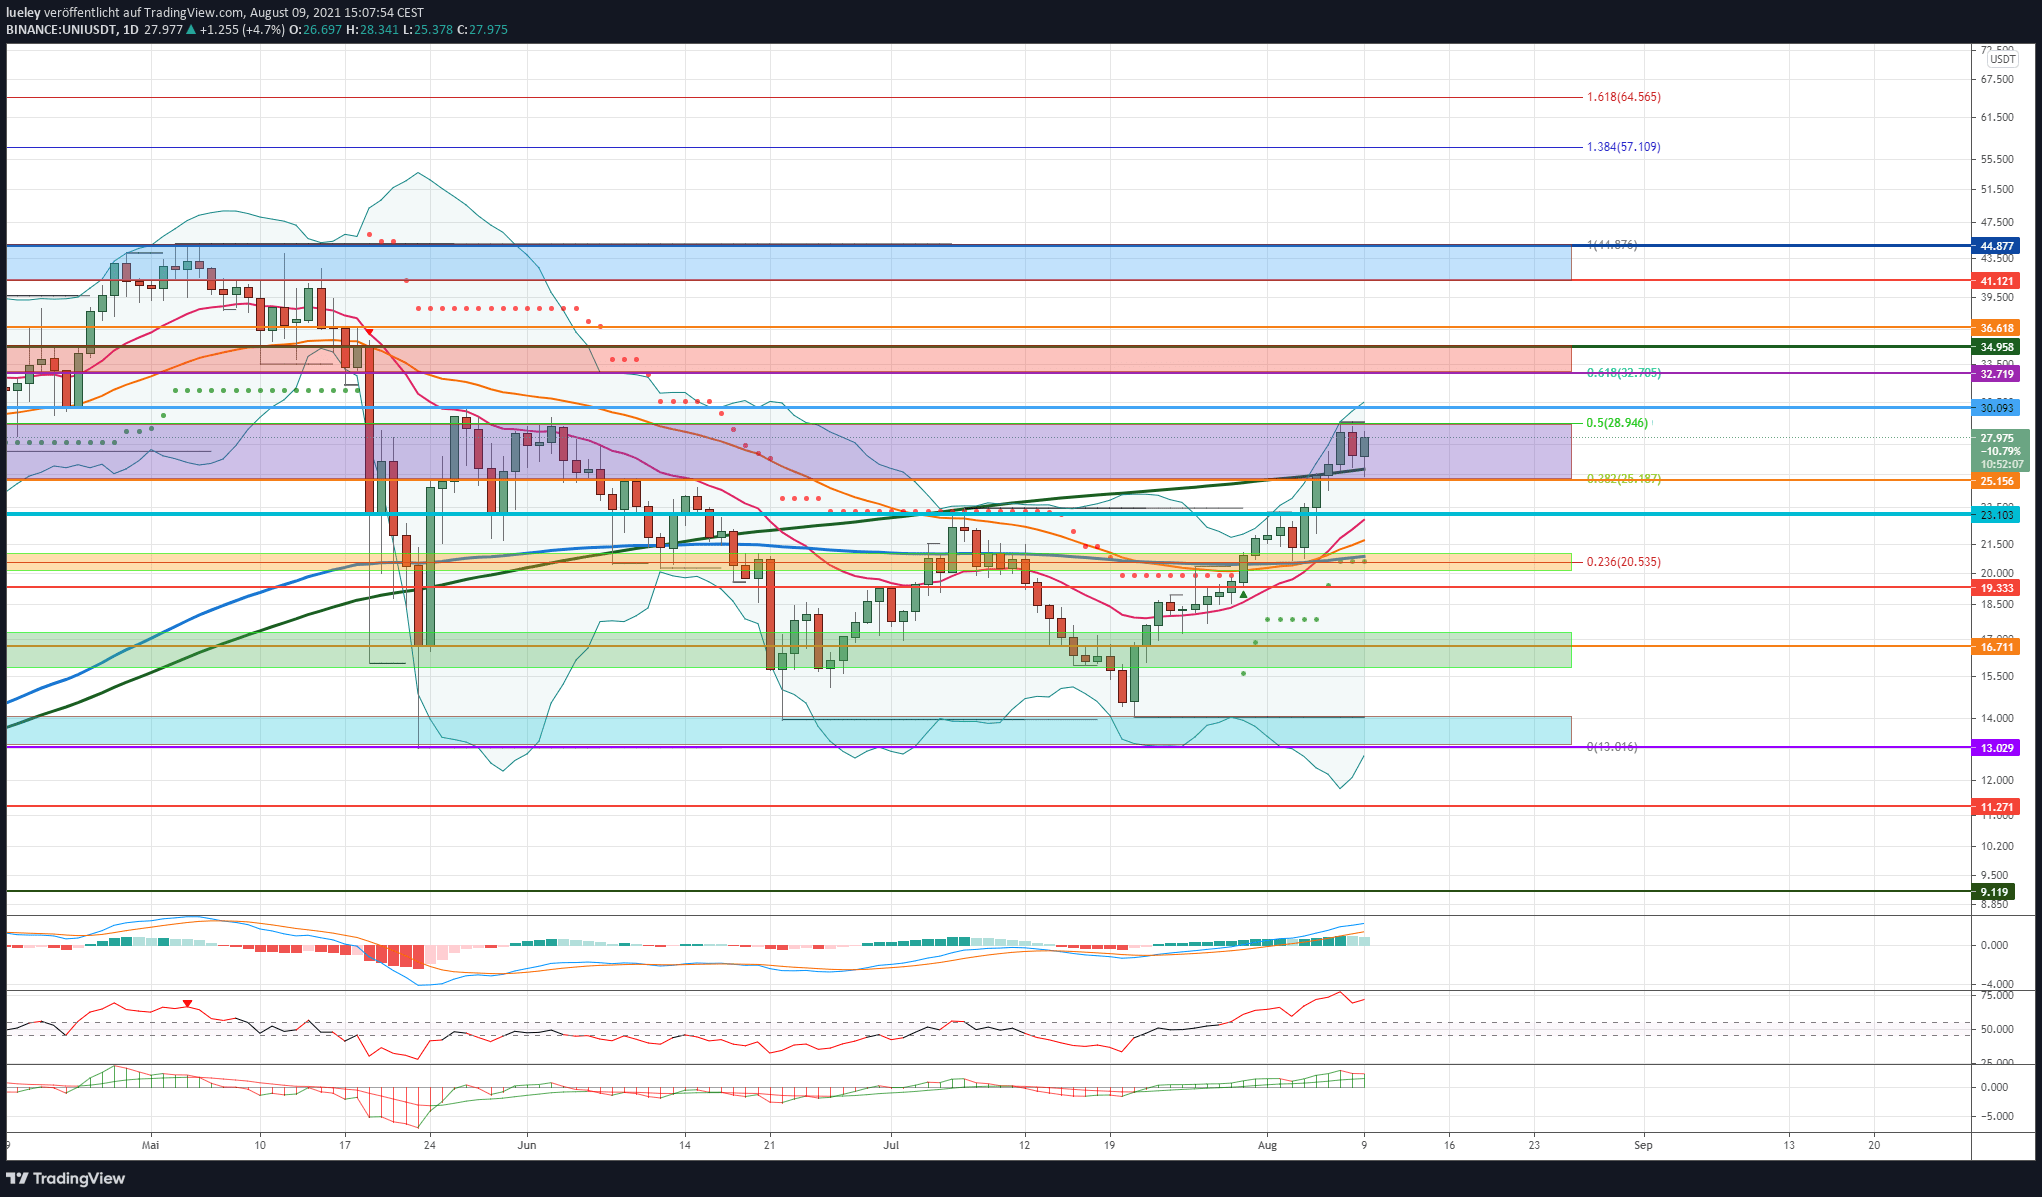This screenshot has height=1197, width=2042.
Task: Click the 30.093 light blue price label
Action: [x=1996, y=408]
